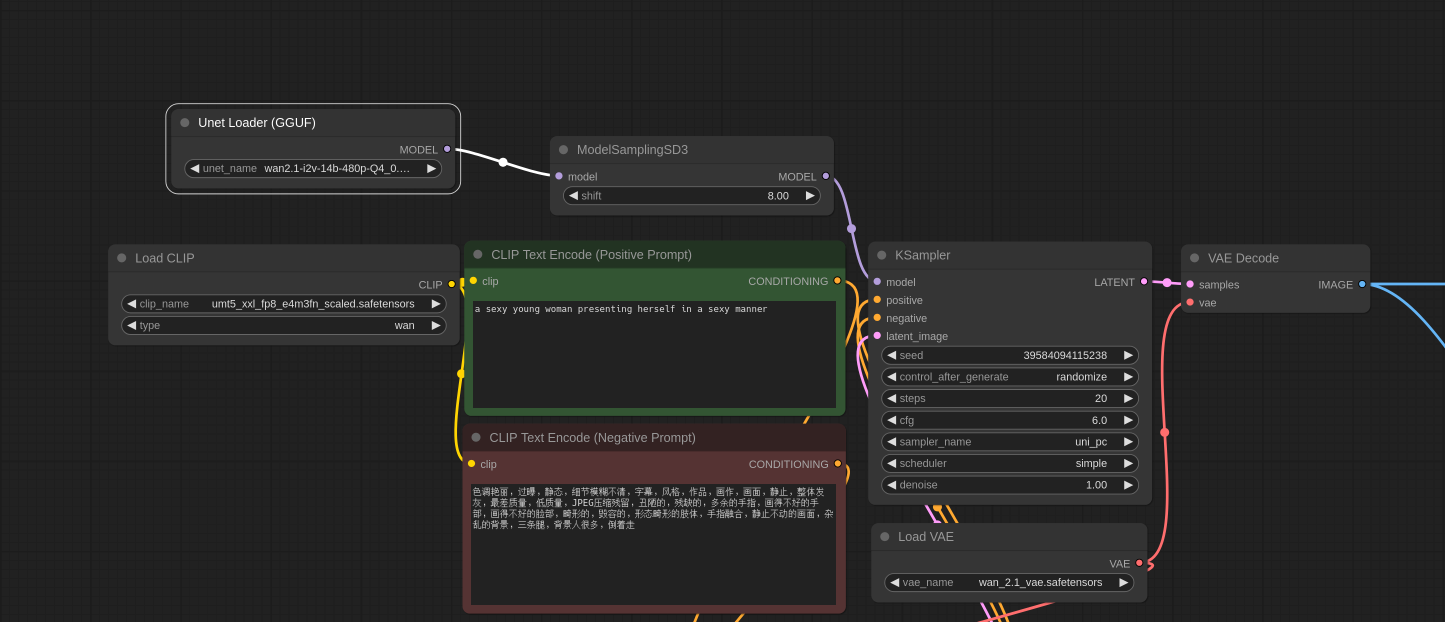This screenshot has width=1445, height=622.
Task: Collapse the VAE Decode node dot
Action: [1195, 258]
